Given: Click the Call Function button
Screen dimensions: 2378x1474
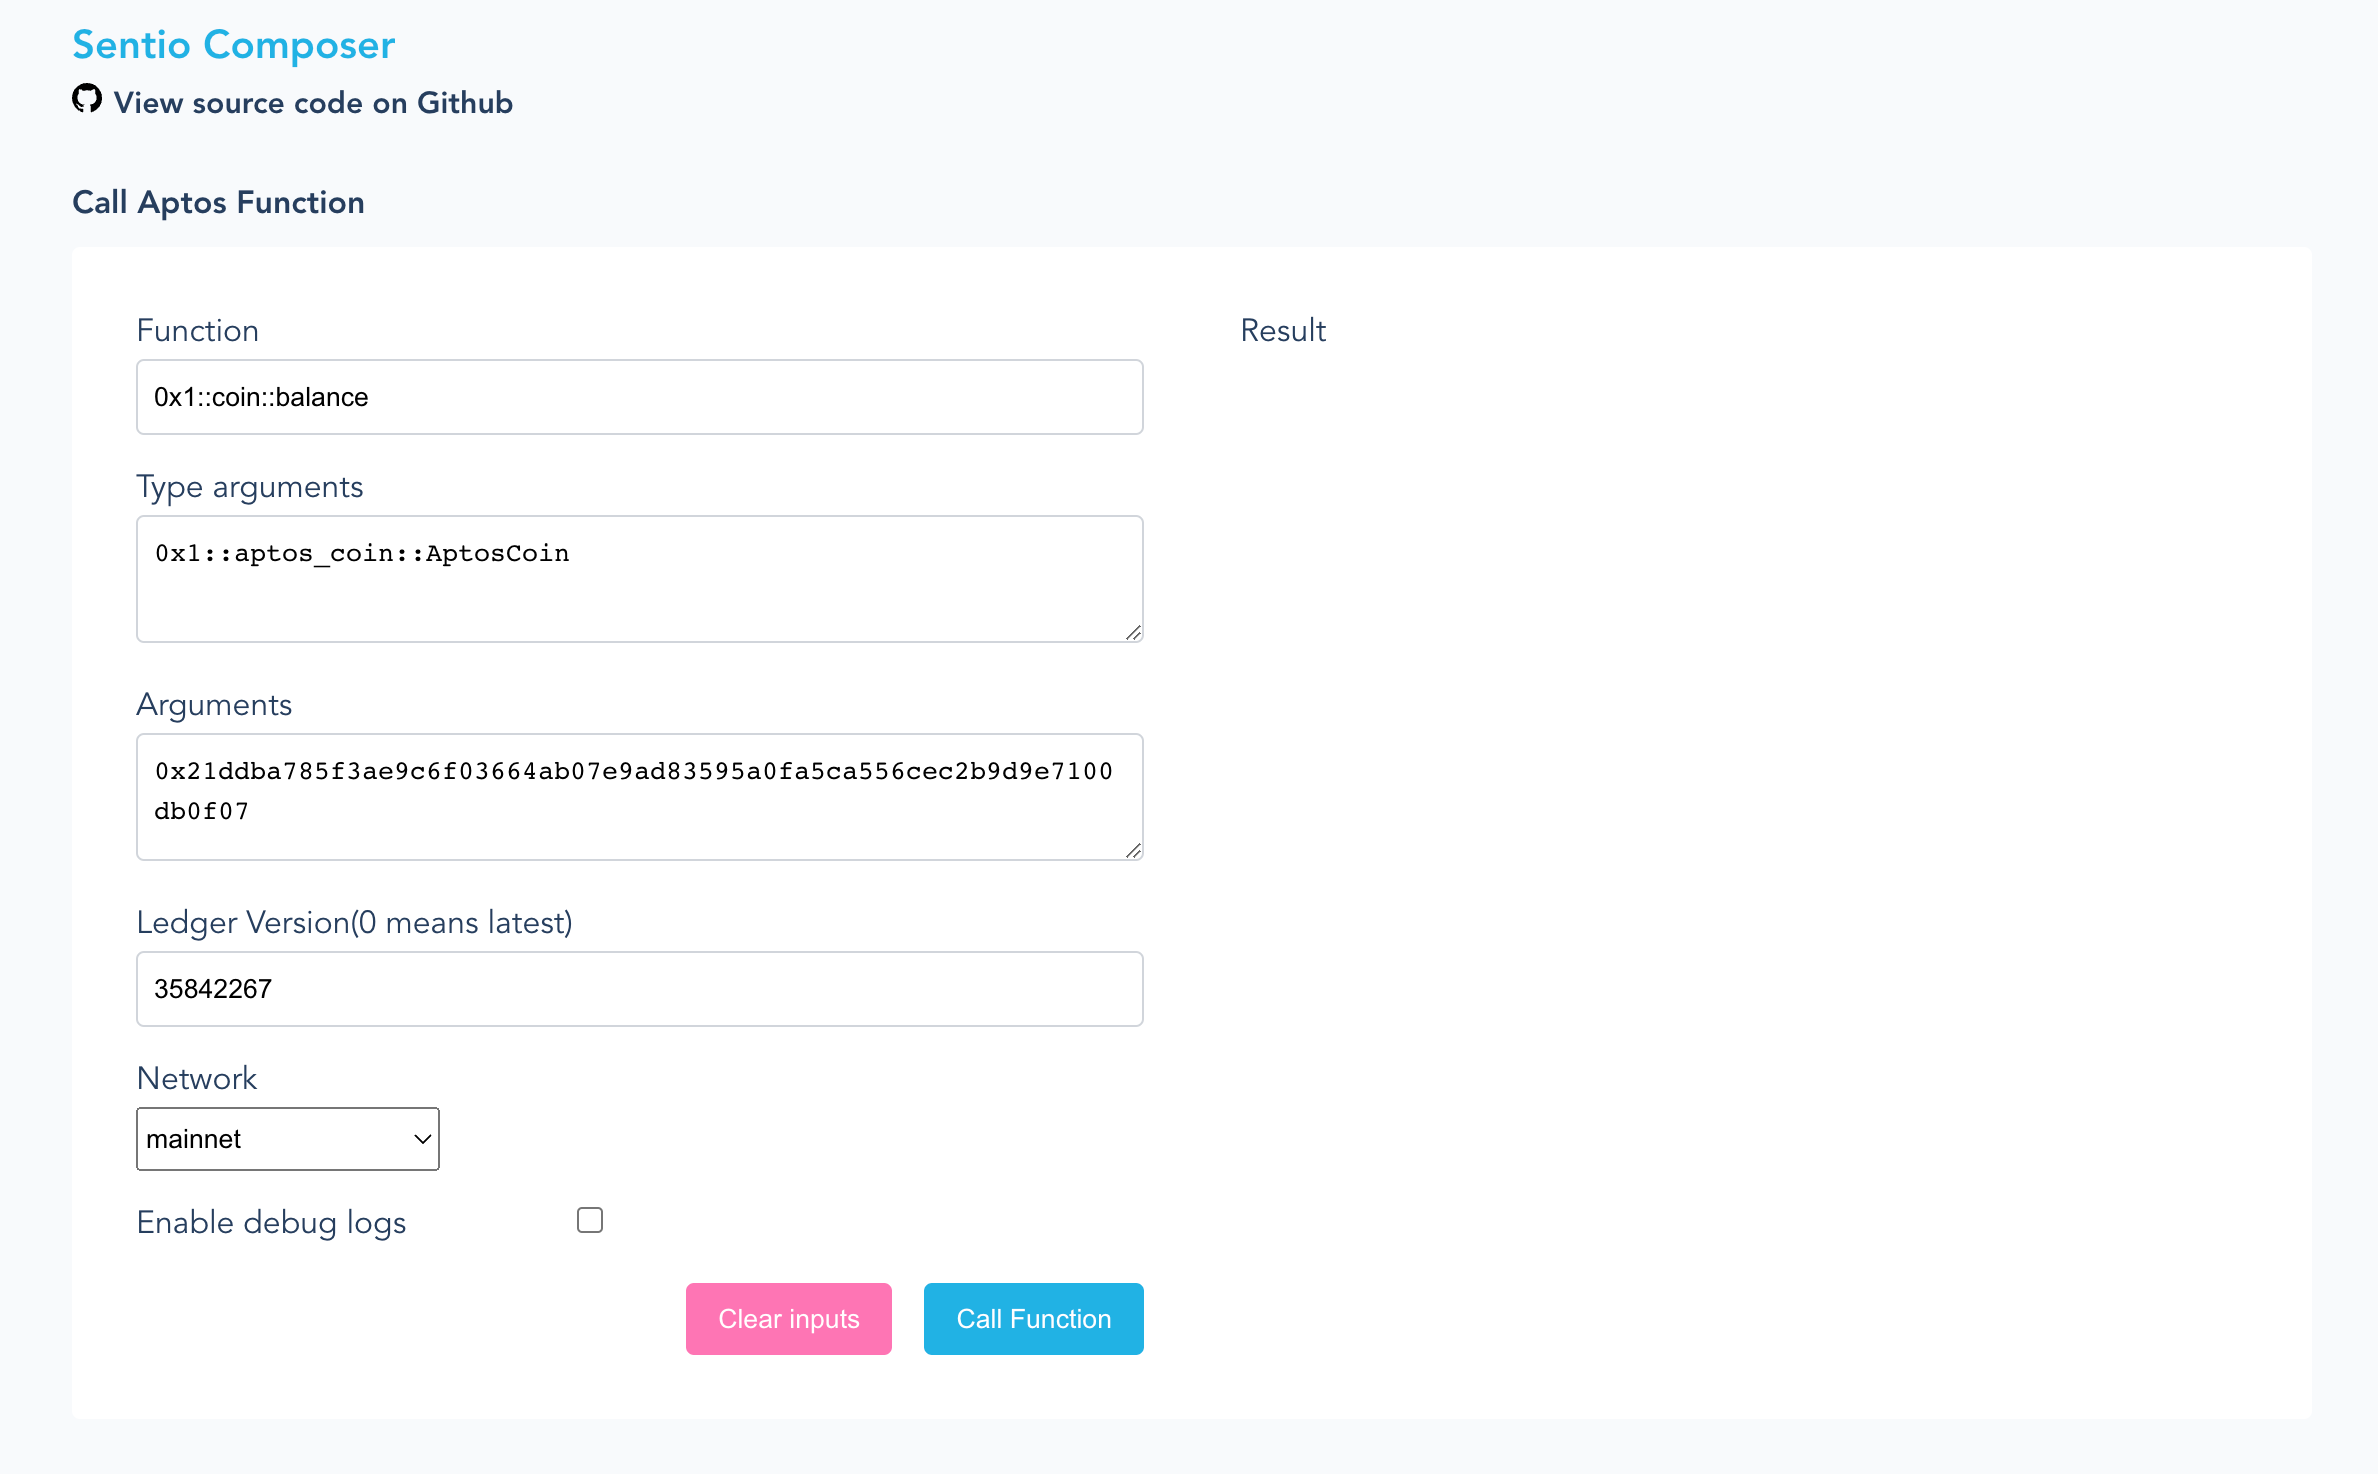Looking at the screenshot, I should tap(1033, 1318).
